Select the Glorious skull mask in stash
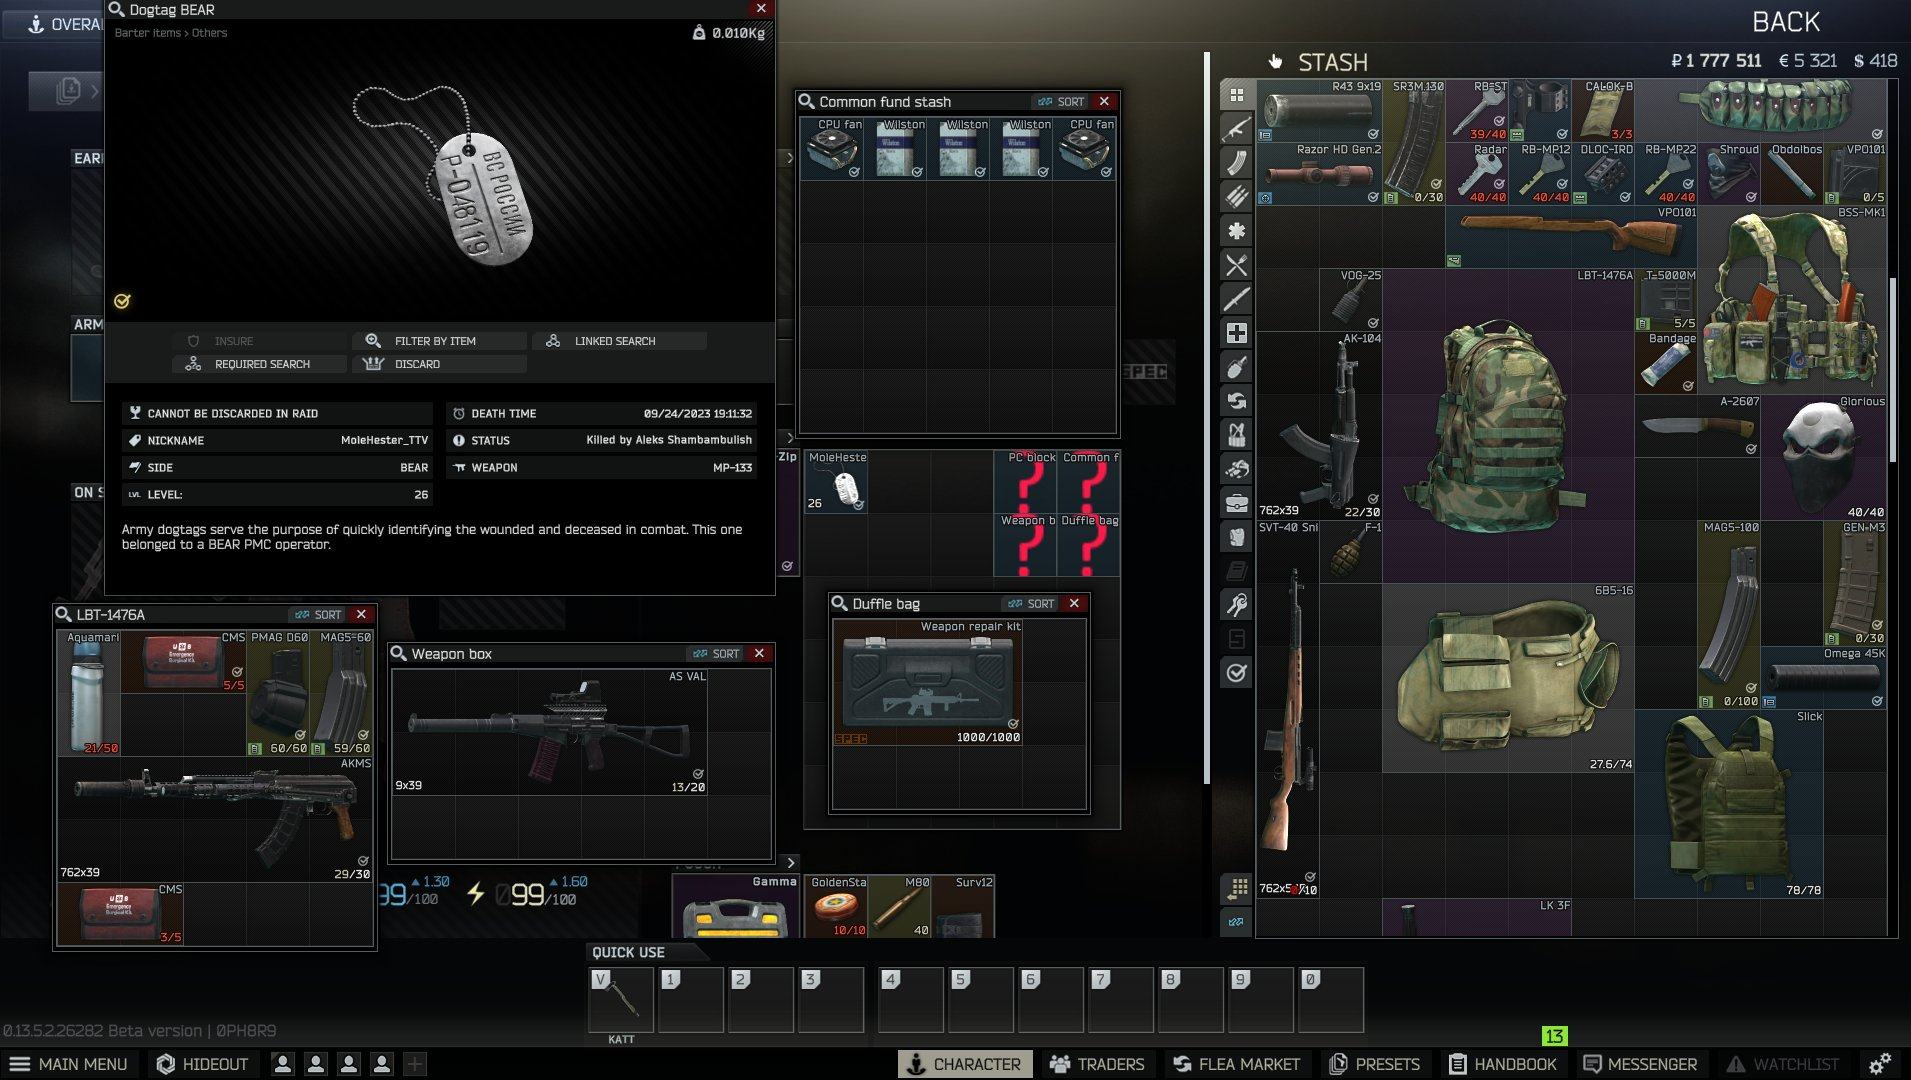 click(1823, 457)
